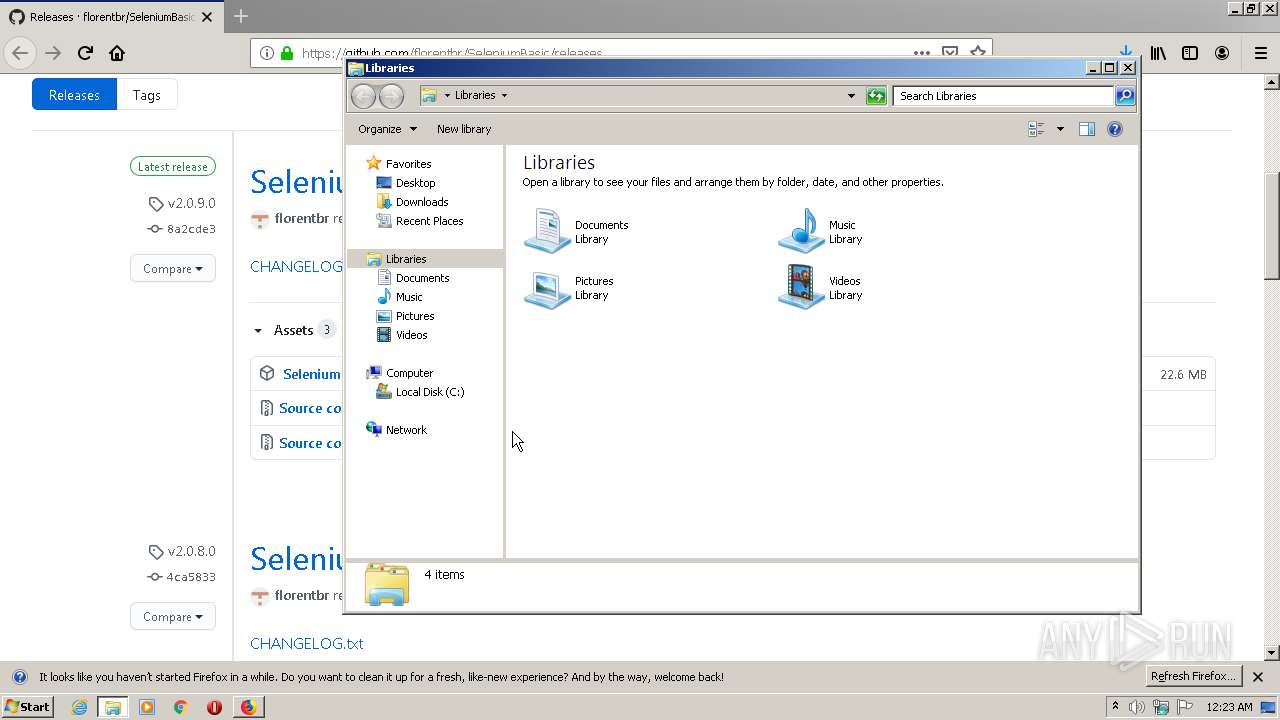Launch Google Chrome from the taskbar

(180, 707)
